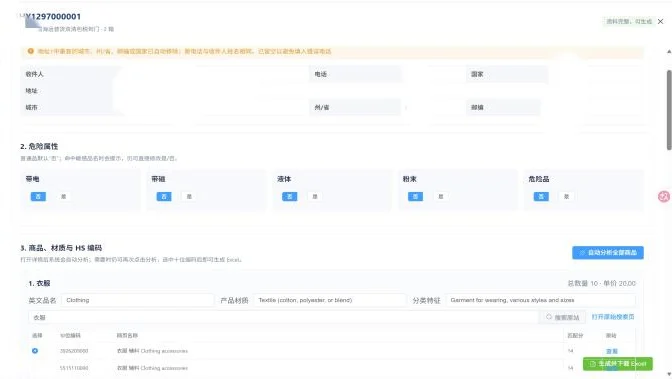The image size is (672, 379).
Task: Open the 打开原始检索页 link
Action: [x=613, y=317]
